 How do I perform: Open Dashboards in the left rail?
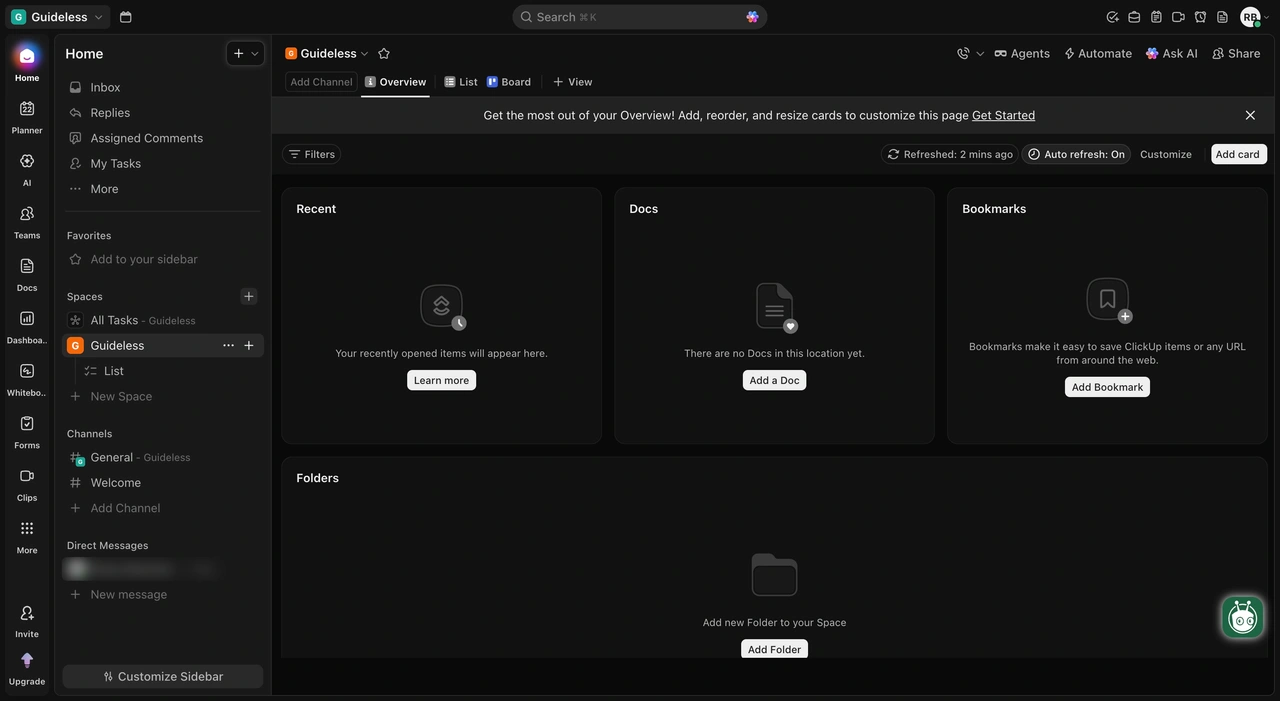pos(27,326)
